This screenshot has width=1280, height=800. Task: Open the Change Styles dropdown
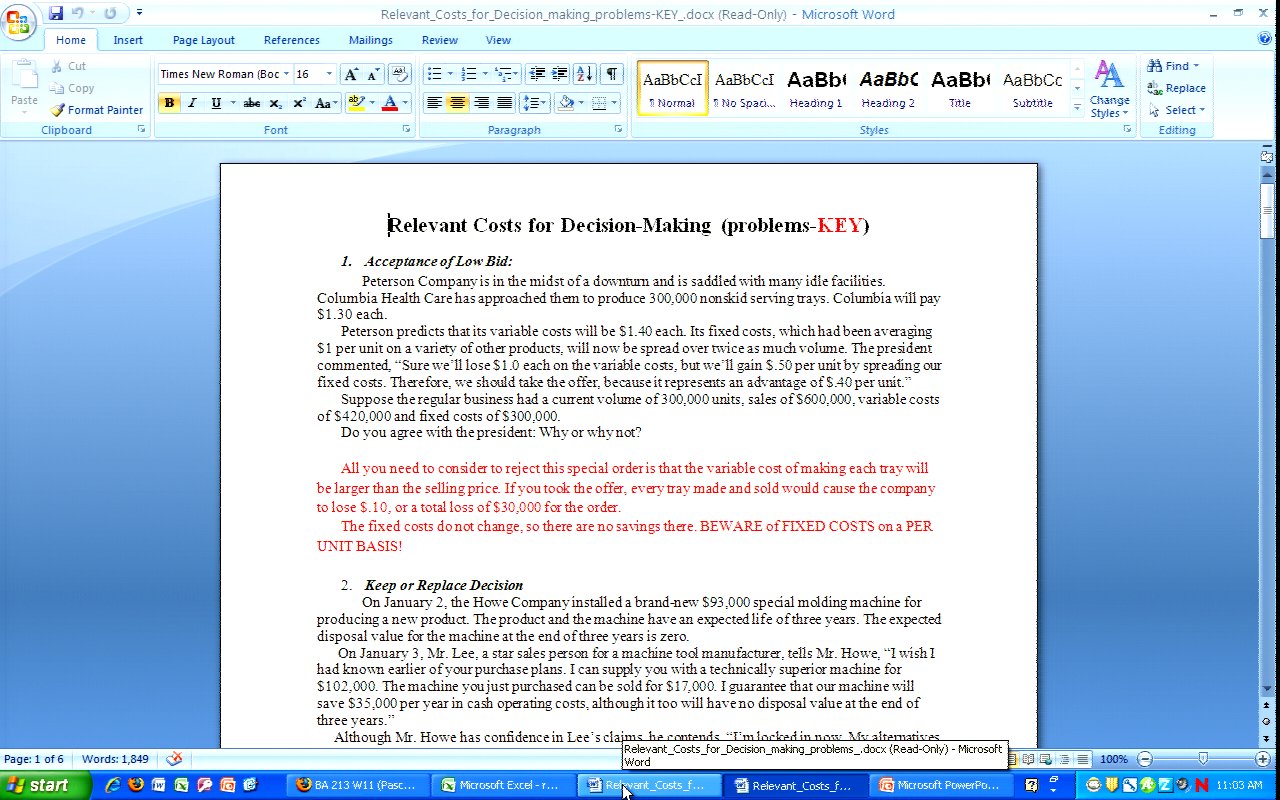pos(1109,90)
